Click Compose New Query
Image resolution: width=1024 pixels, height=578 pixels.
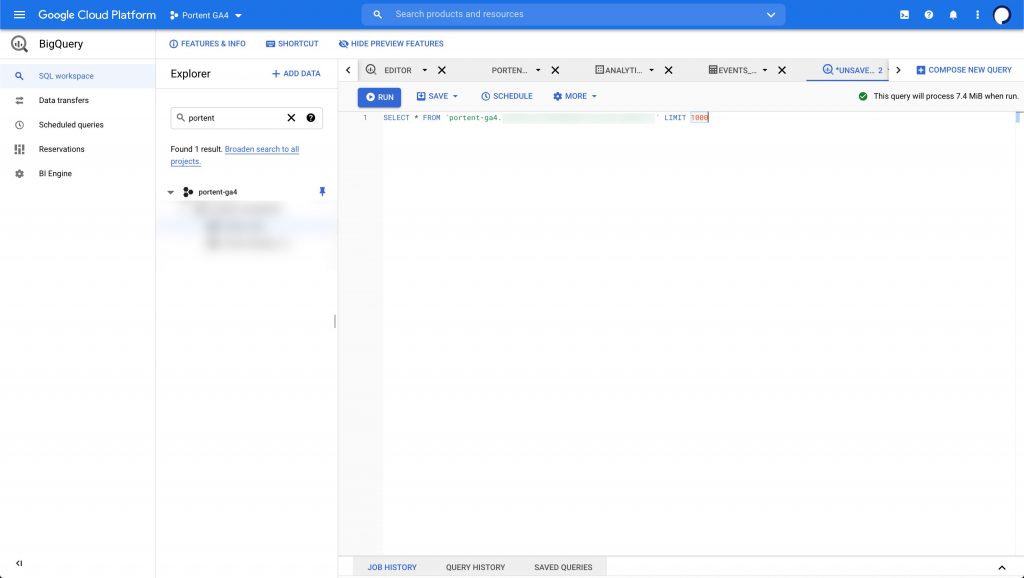pyautogui.click(x=964, y=70)
